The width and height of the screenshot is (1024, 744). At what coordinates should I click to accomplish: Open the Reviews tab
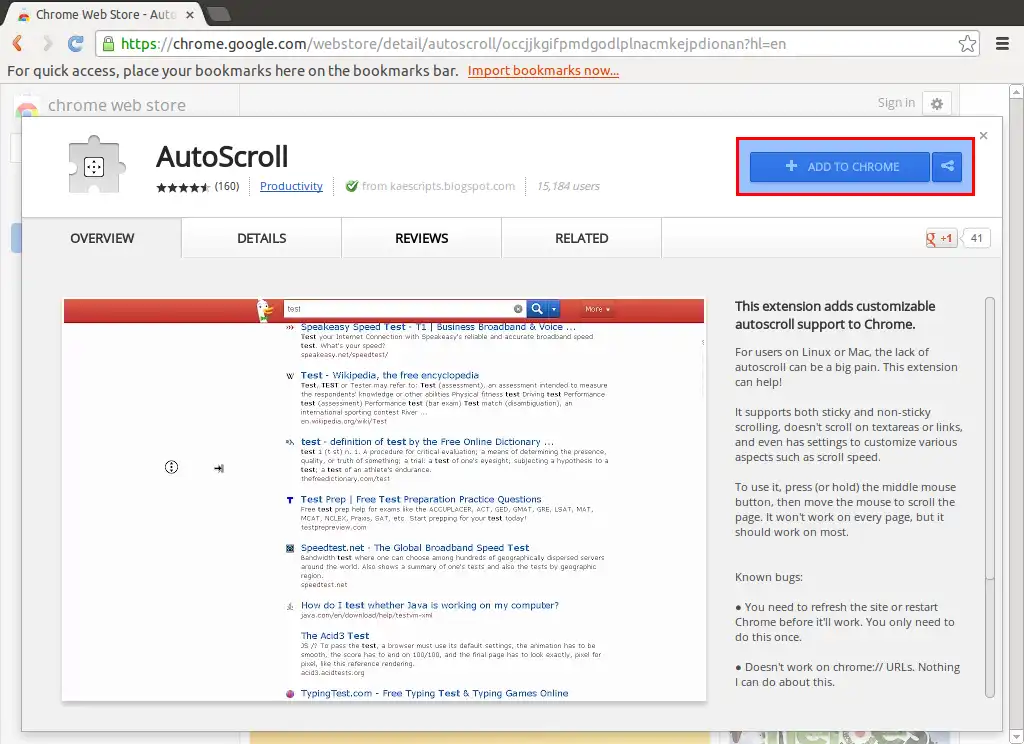[x=421, y=238]
